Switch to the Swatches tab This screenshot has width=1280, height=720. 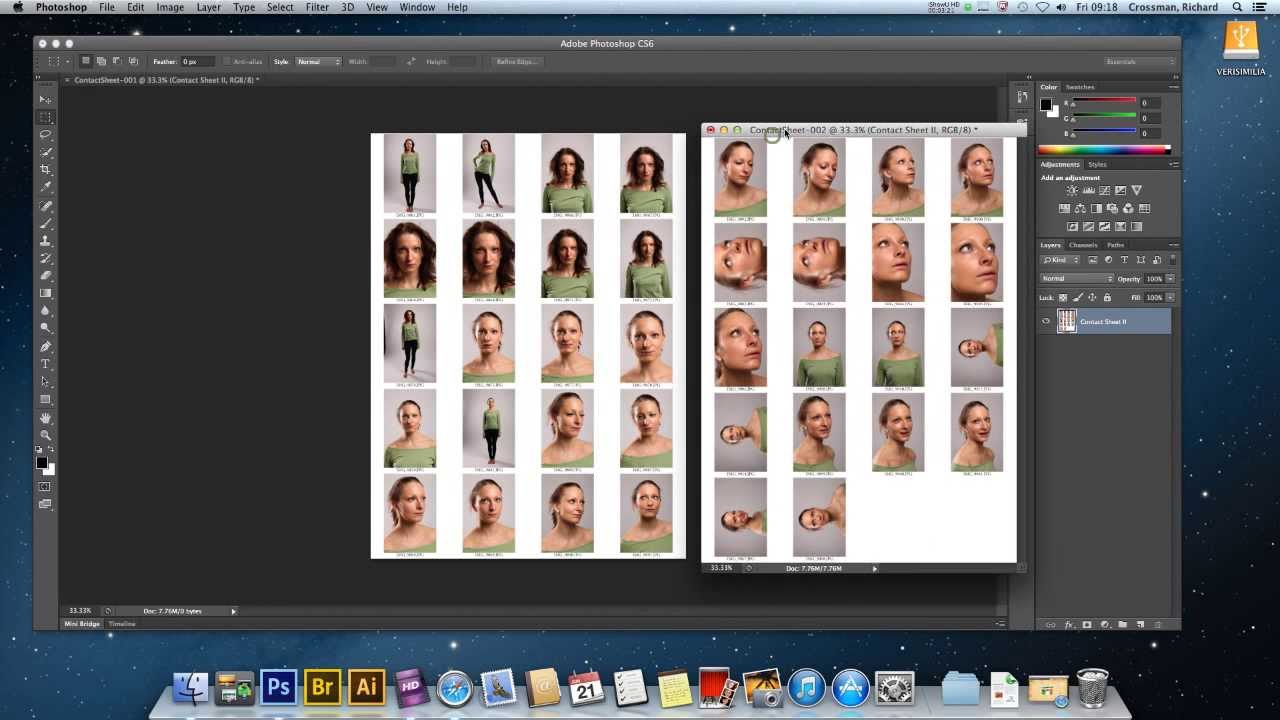pyautogui.click(x=1080, y=87)
